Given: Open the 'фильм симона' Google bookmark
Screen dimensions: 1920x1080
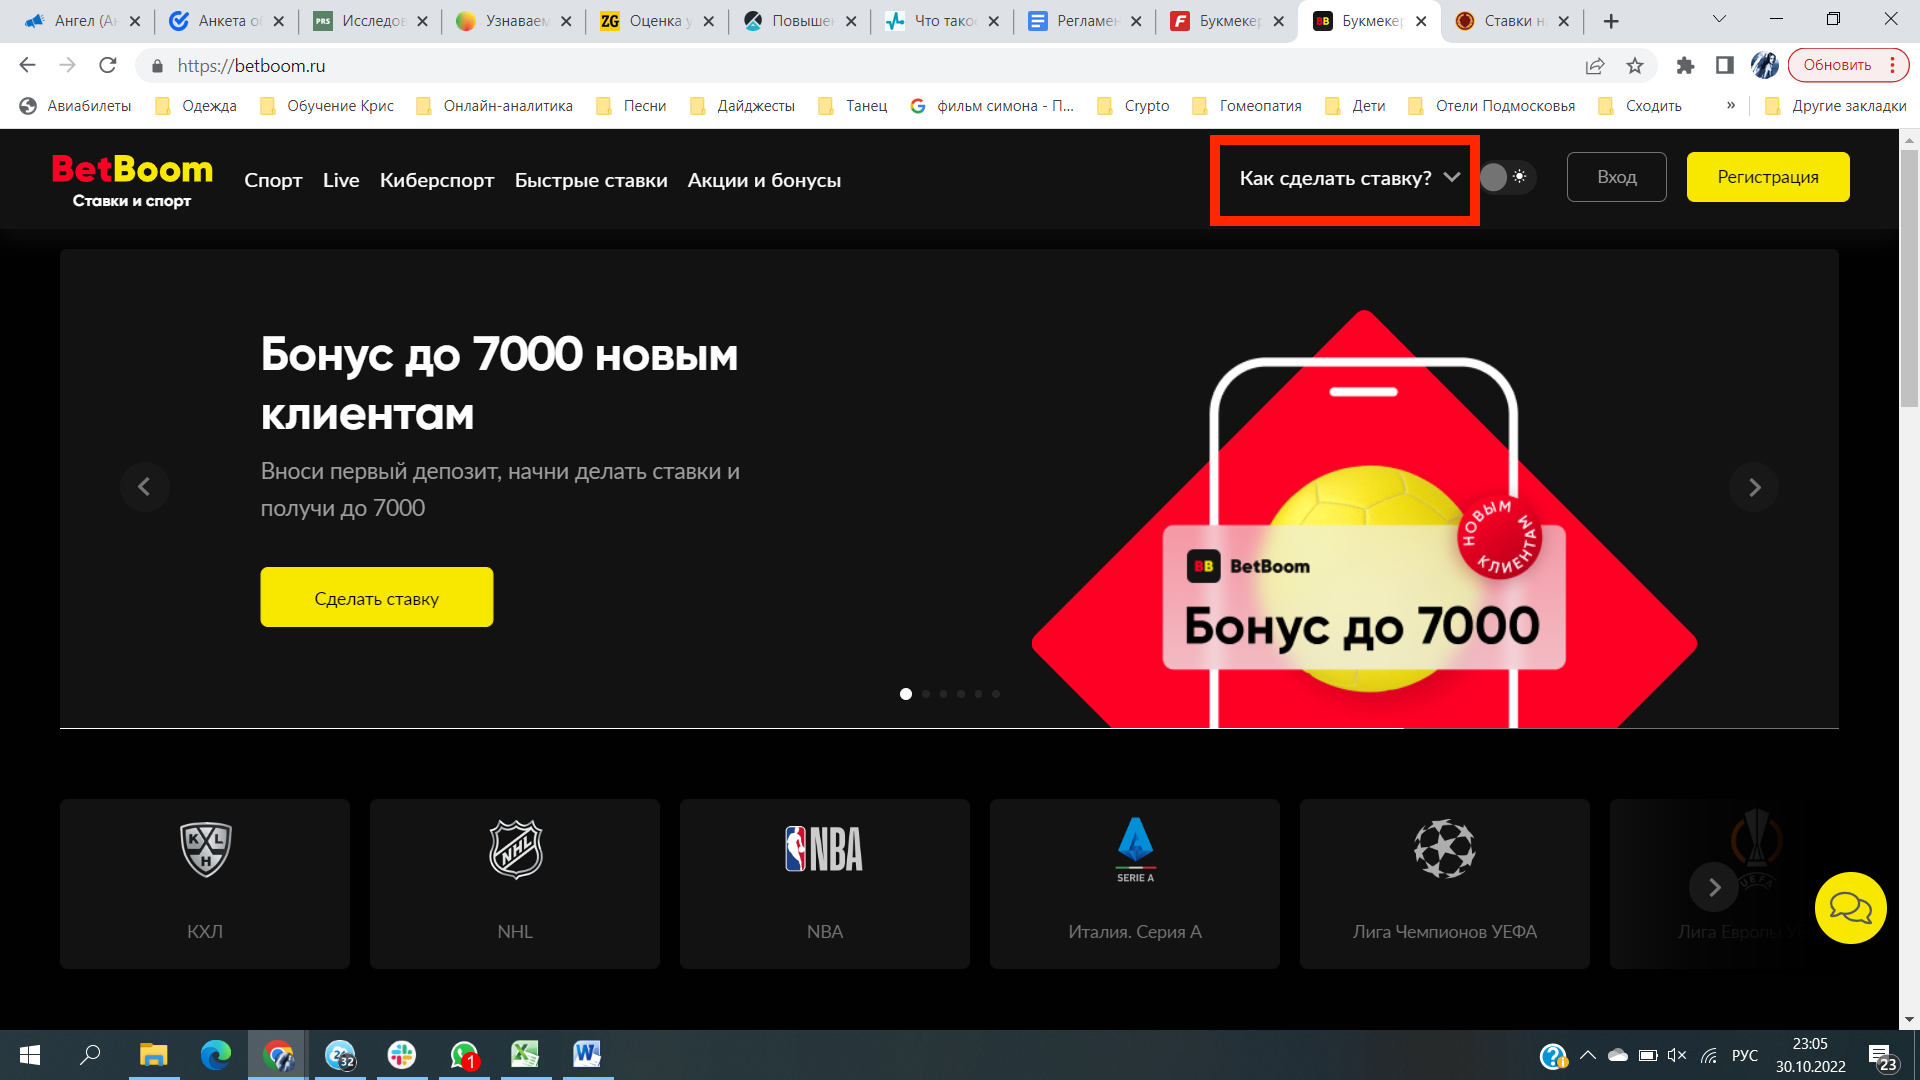Looking at the screenshot, I should coord(992,106).
